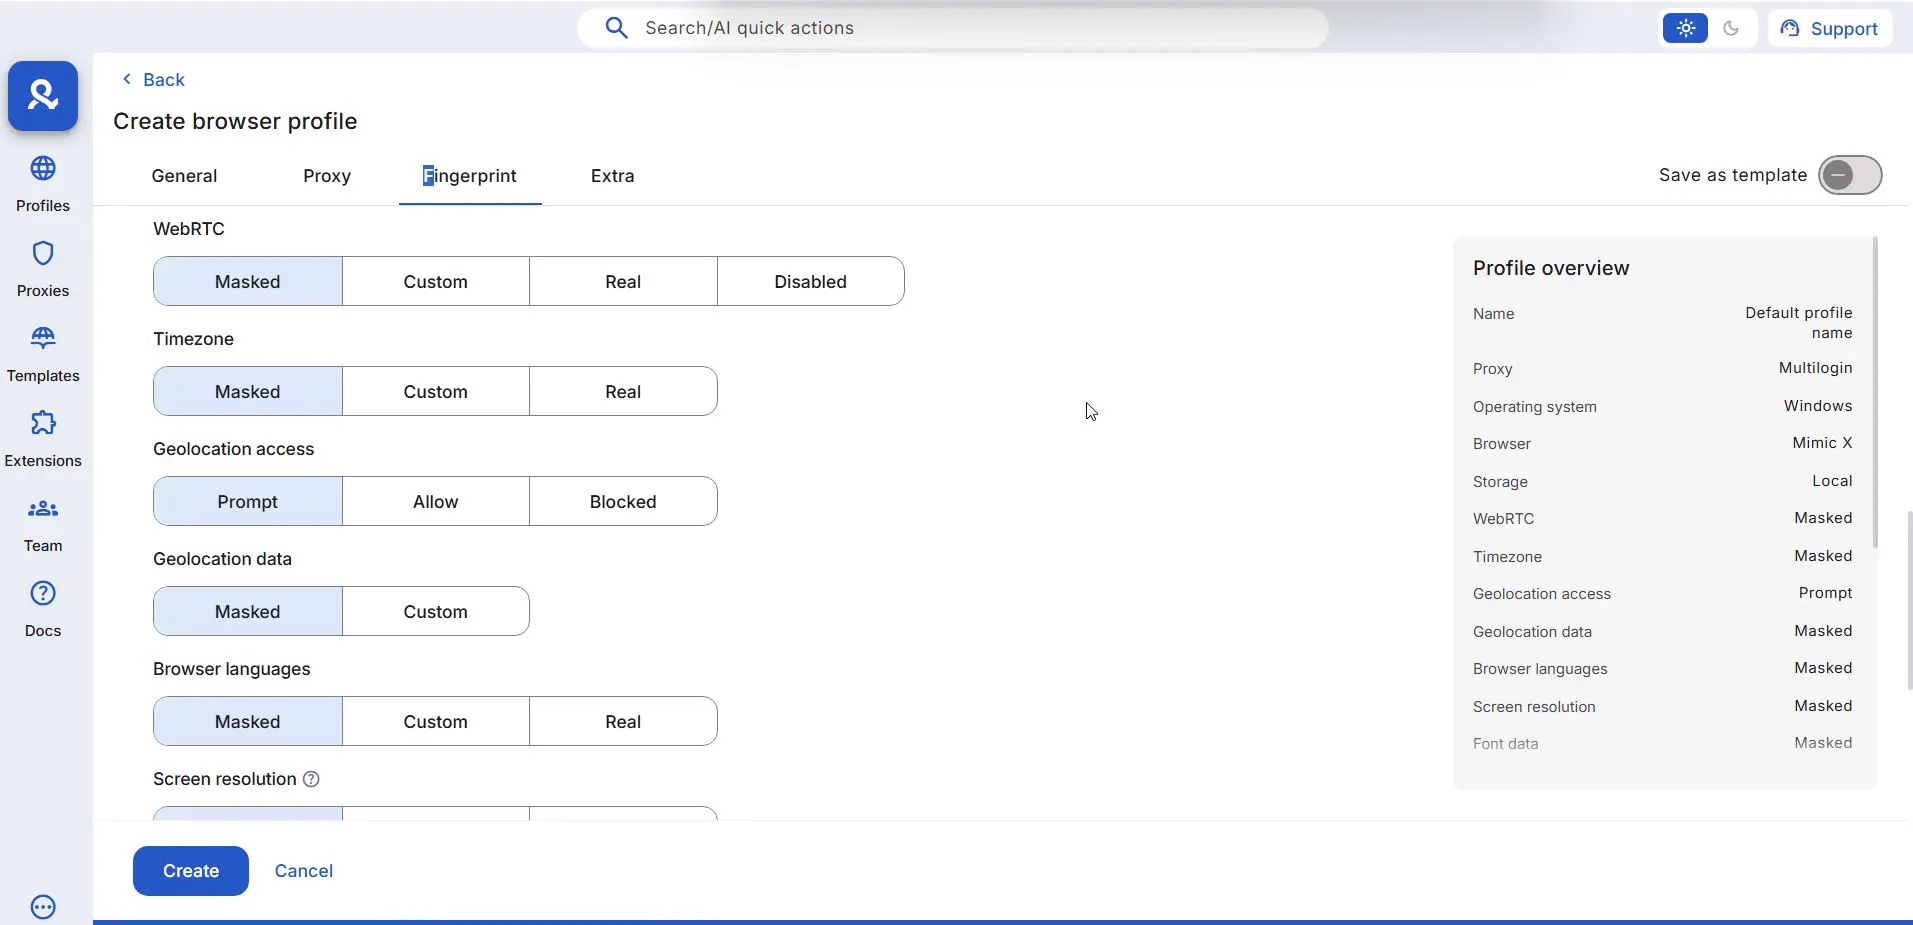1913x925 pixels.
Task: Set Timezone to Masked
Action: (248, 391)
